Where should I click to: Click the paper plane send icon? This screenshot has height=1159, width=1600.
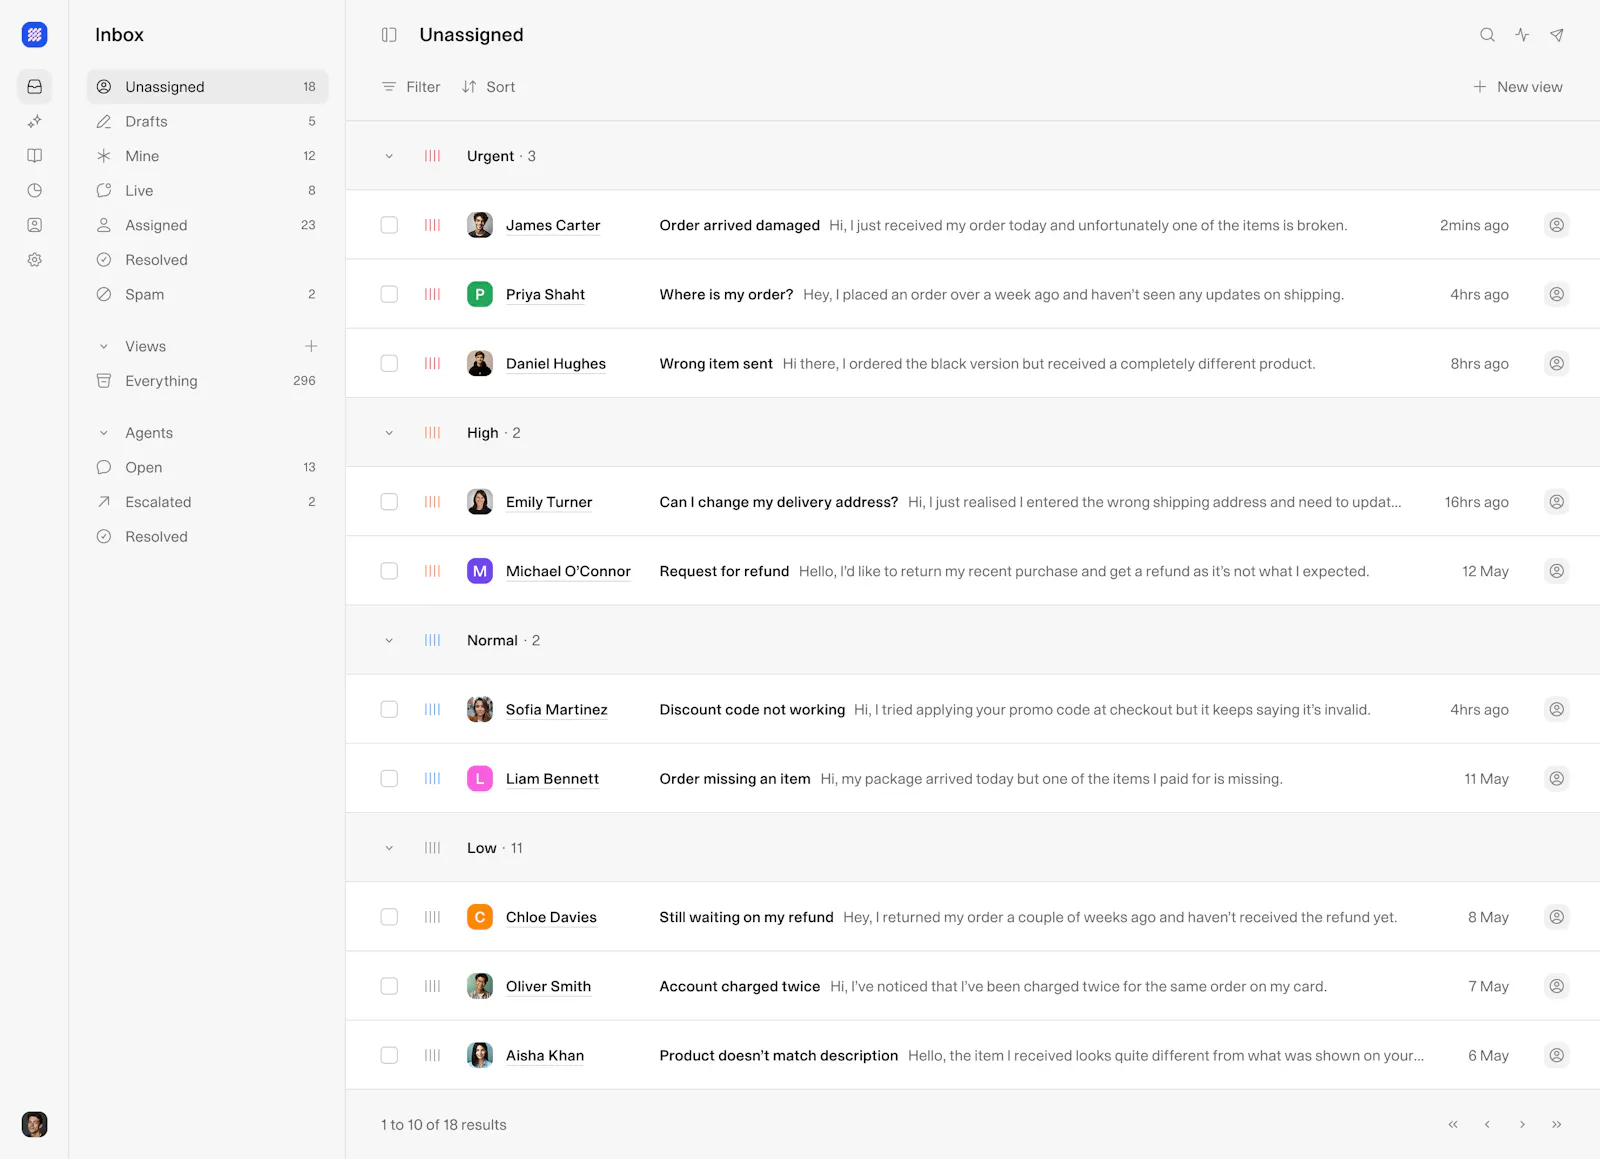point(1557,35)
